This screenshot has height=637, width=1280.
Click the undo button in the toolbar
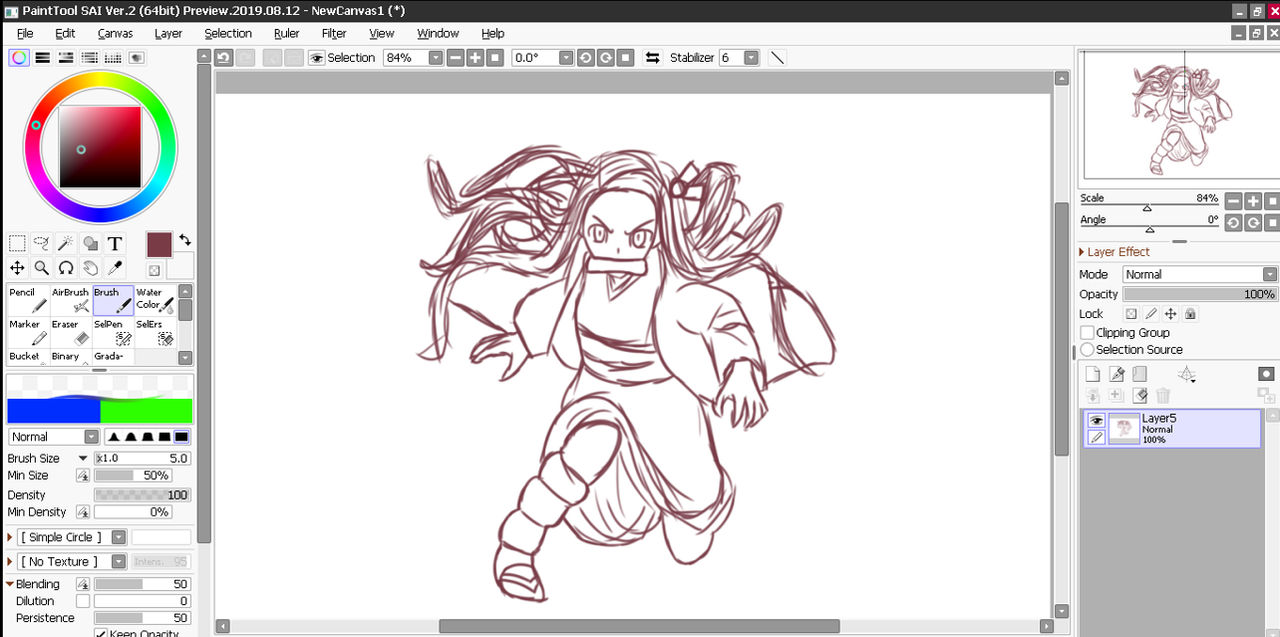point(224,58)
